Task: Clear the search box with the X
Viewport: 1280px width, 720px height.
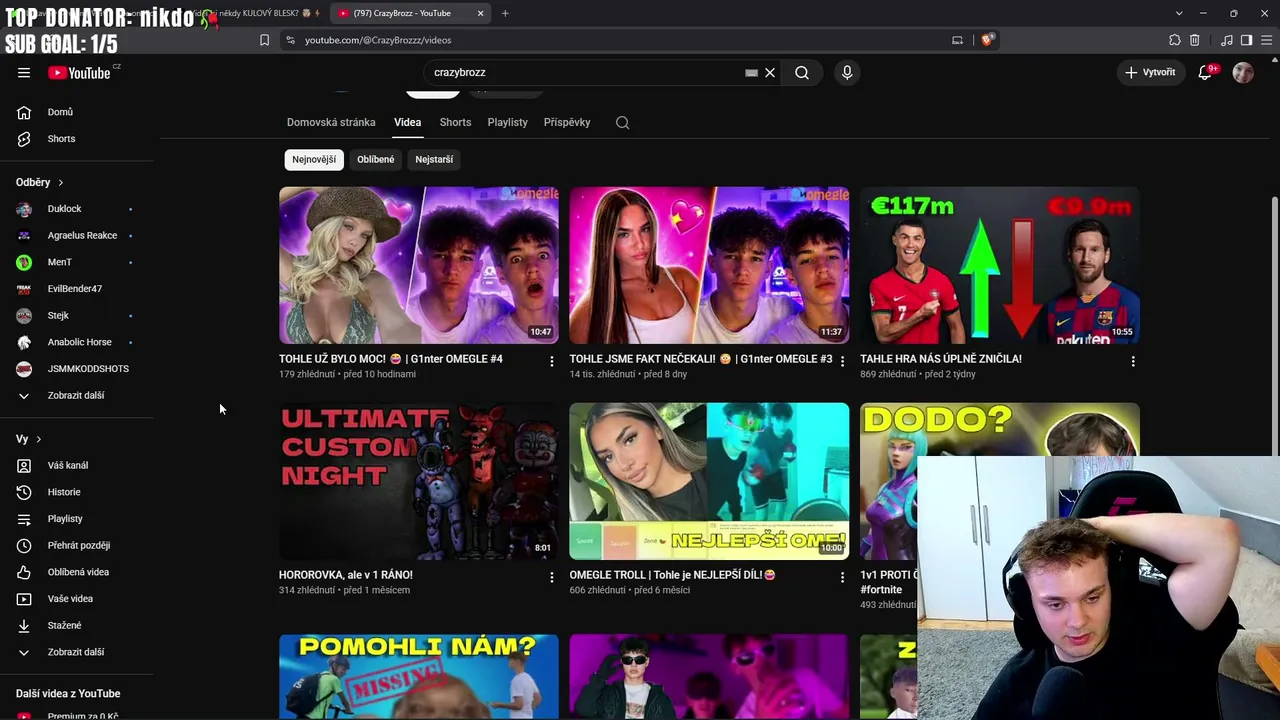Action: [770, 73]
